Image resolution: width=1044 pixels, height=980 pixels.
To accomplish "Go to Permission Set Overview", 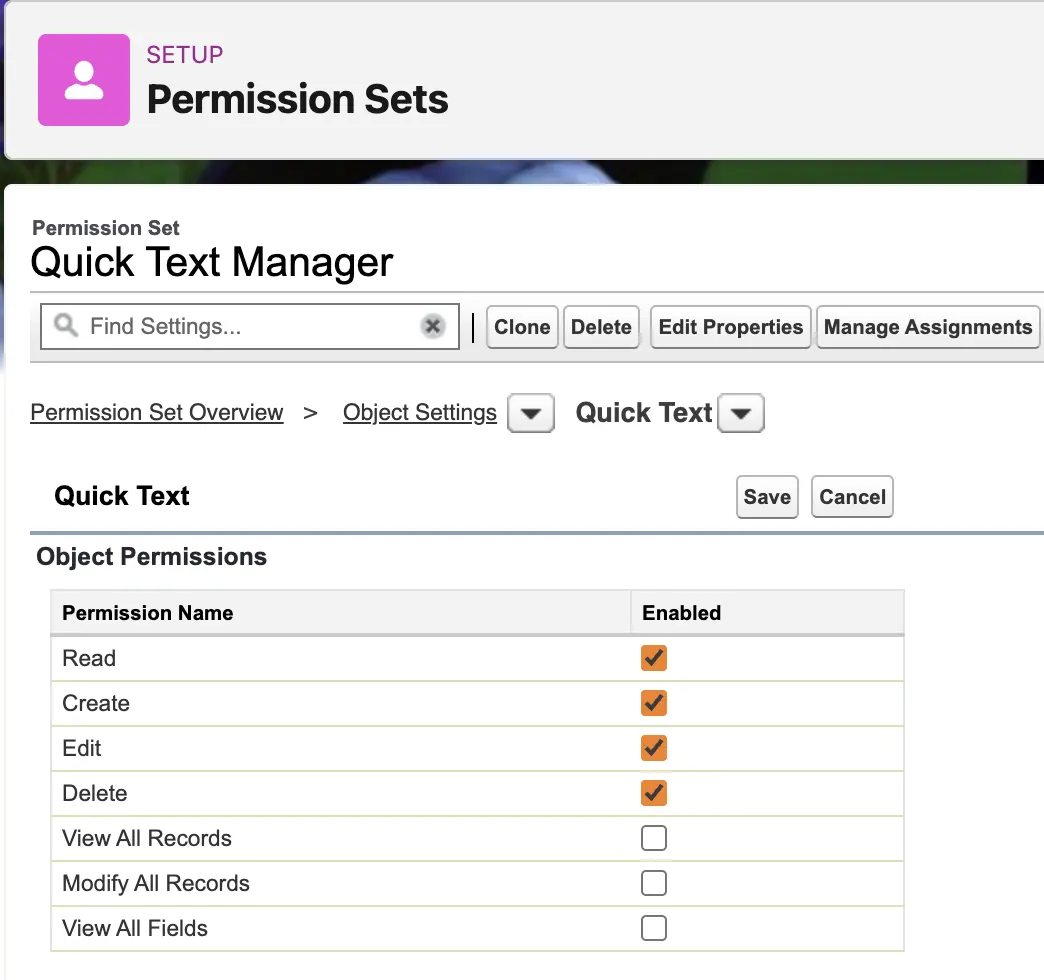I will (157, 412).
